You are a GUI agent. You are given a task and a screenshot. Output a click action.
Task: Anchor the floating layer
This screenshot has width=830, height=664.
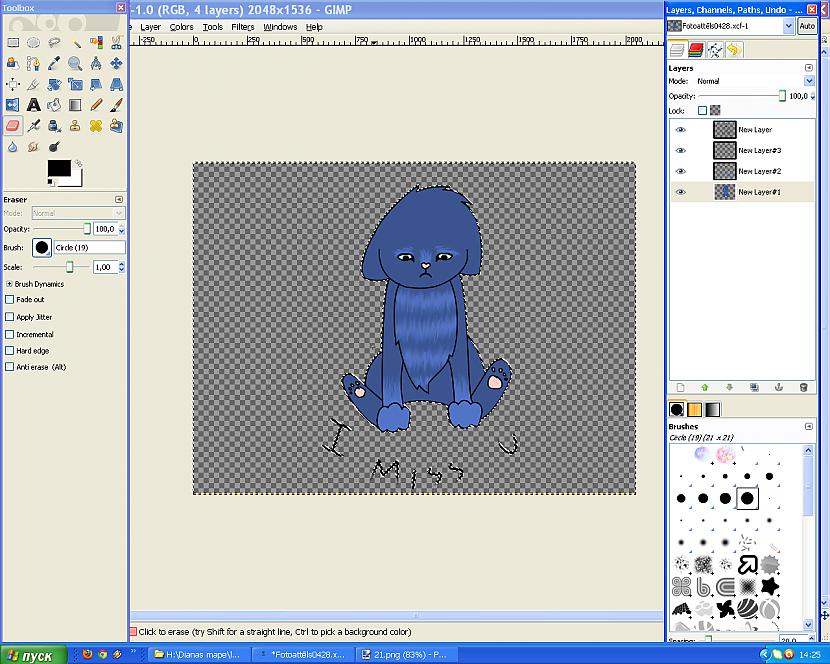[x=779, y=388]
